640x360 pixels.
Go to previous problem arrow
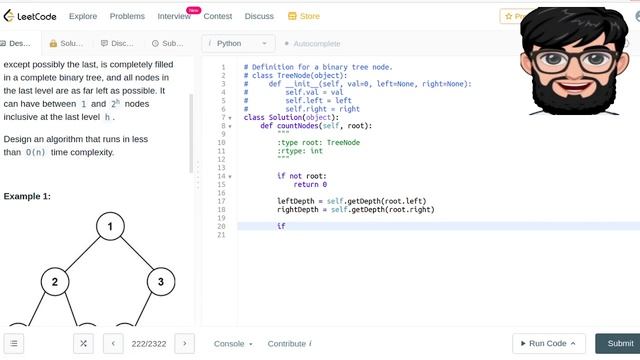[113, 344]
